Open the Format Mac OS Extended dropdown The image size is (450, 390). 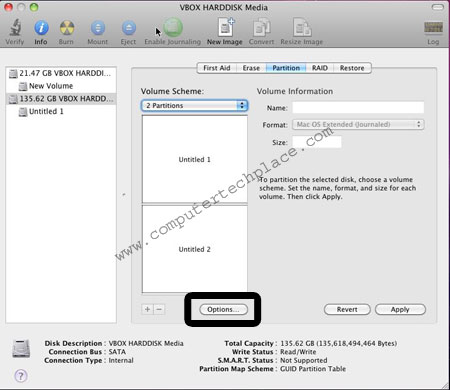tap(358, 124)
